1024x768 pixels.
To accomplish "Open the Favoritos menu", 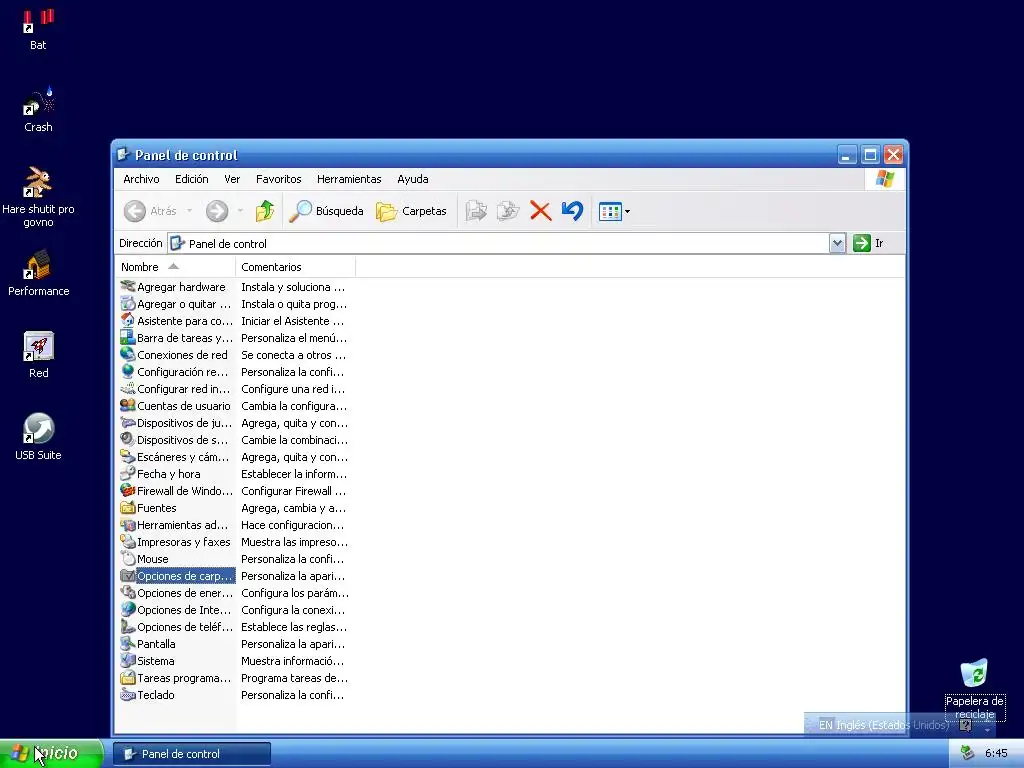I will tap(278, 179).
